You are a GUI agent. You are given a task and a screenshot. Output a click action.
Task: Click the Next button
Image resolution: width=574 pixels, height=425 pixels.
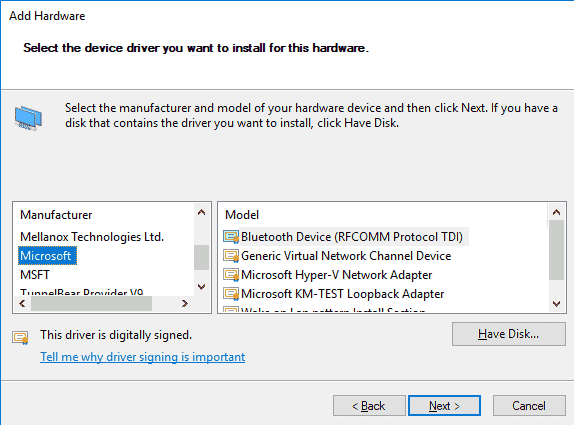click(x=444, y=406)
